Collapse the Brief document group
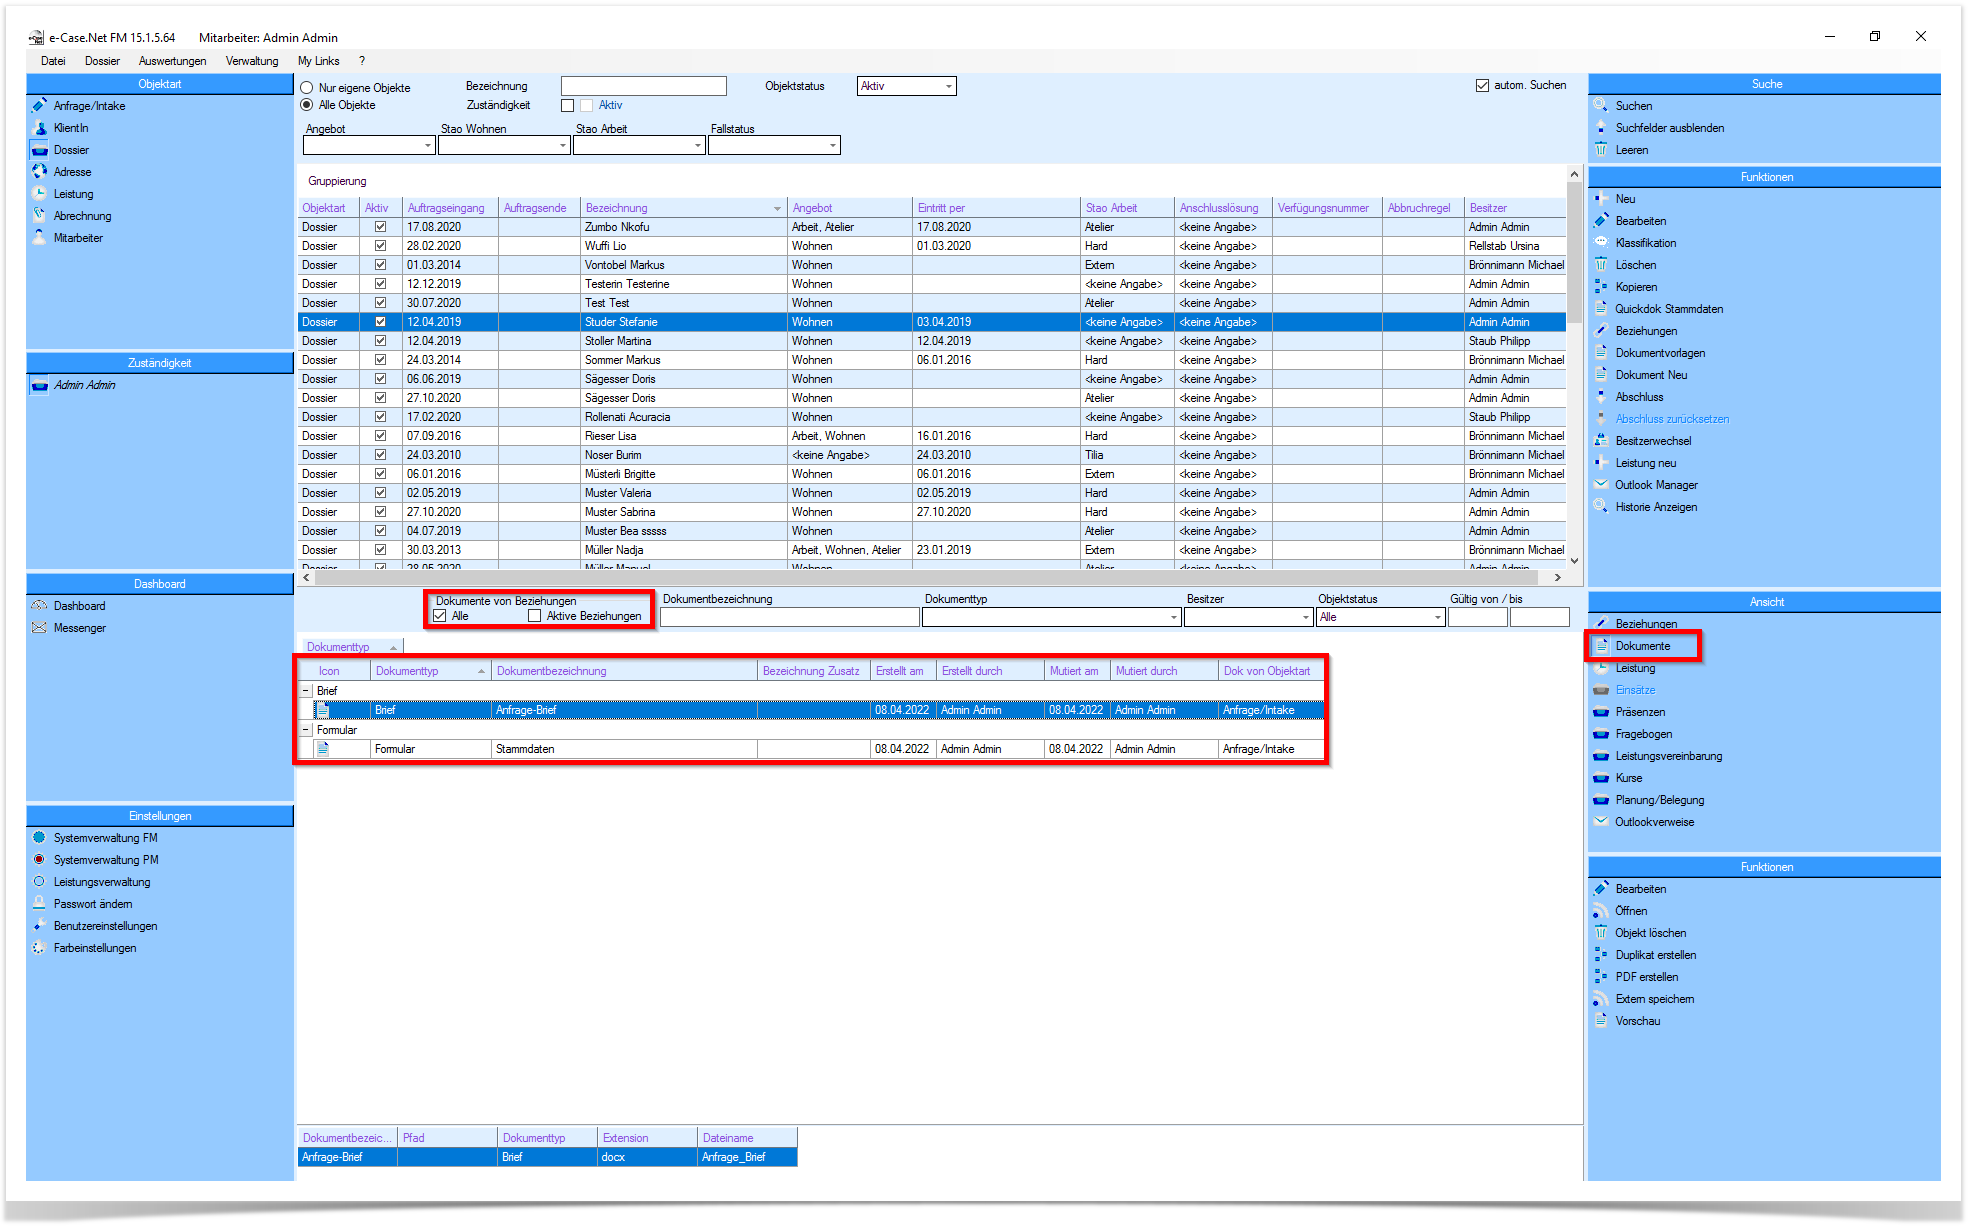The height and width of the screenshot is (1230, 1975). pyautogui.click(x=307, y=691)
